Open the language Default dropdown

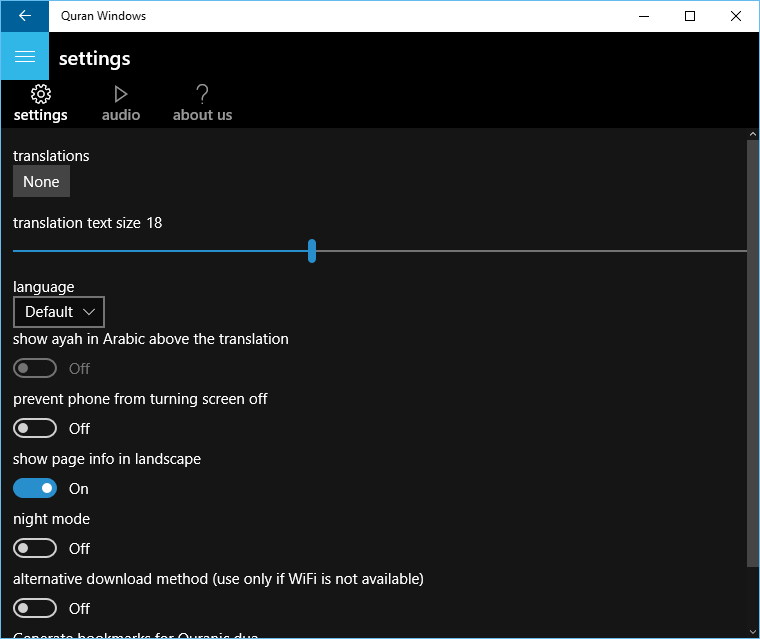pos(59,312)
